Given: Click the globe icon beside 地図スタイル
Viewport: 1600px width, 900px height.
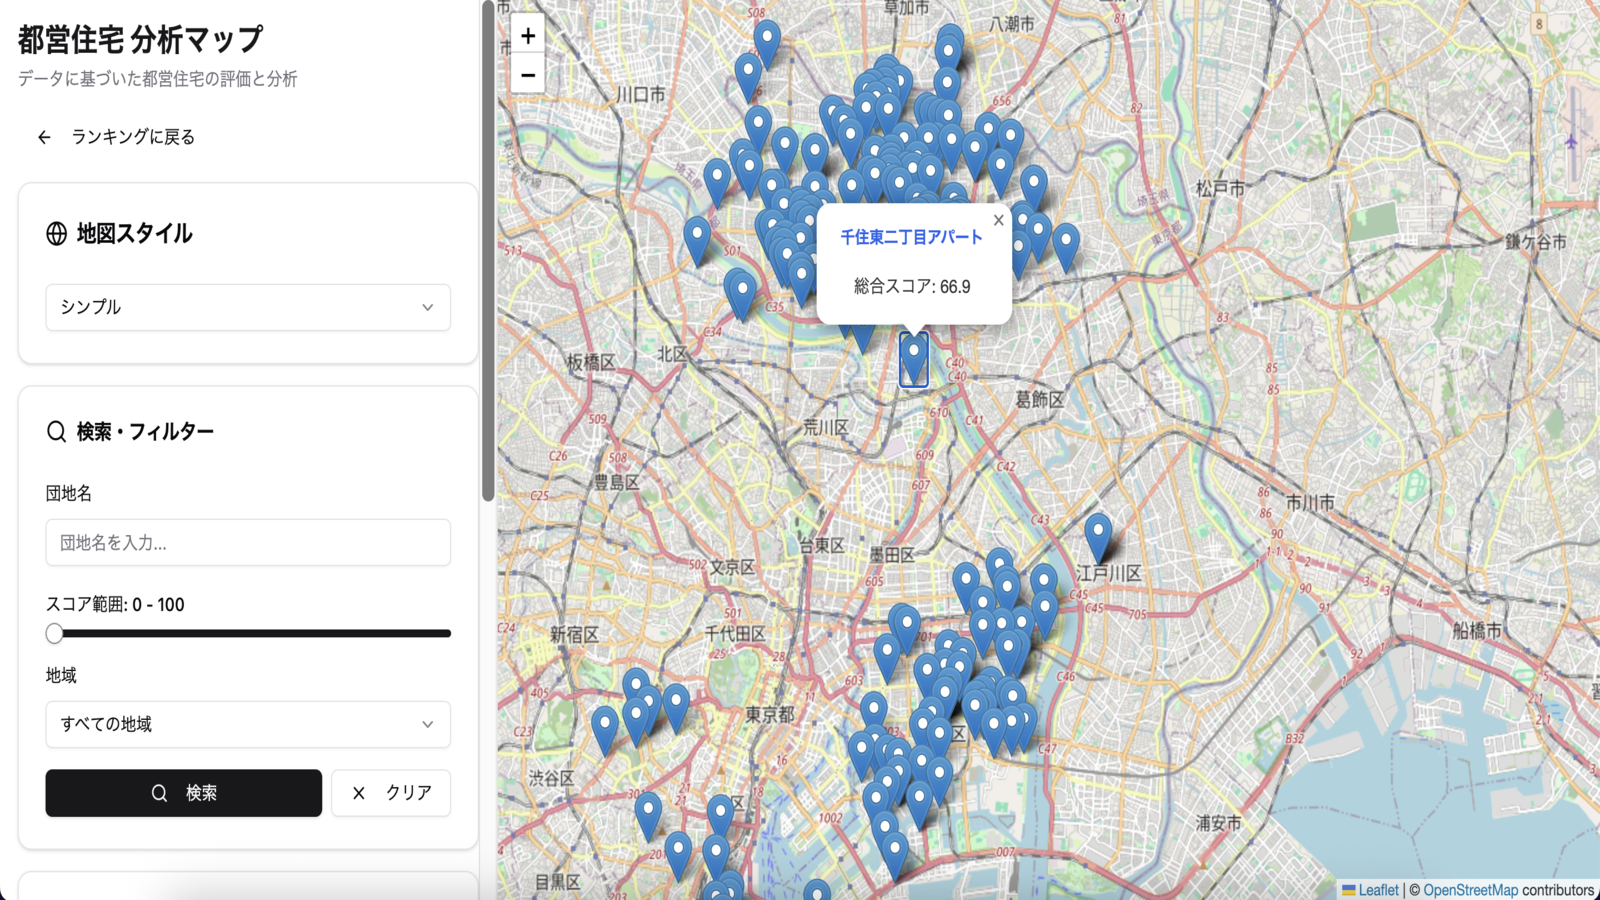Looking at the screenshot, I should (57, 234).
